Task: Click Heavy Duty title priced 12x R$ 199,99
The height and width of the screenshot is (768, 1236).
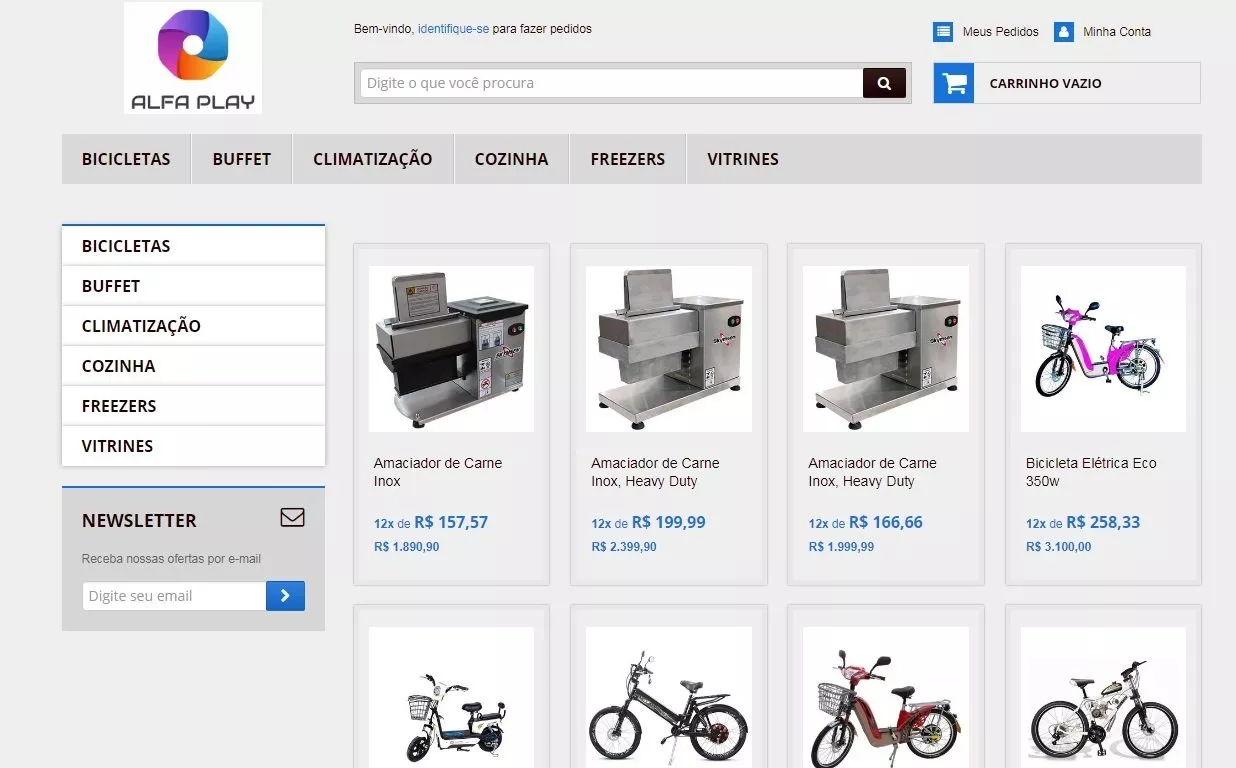Action: 655,472
